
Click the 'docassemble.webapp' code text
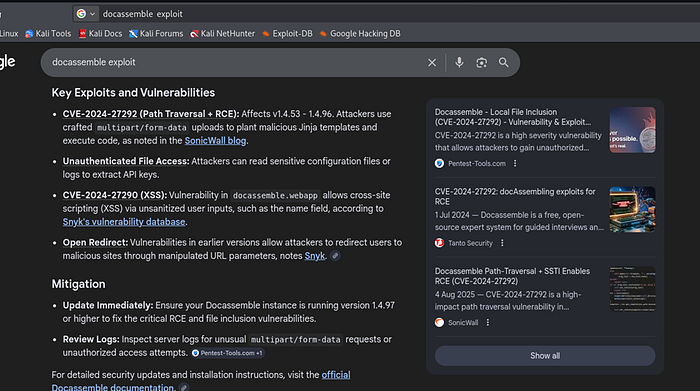point(275,196)
